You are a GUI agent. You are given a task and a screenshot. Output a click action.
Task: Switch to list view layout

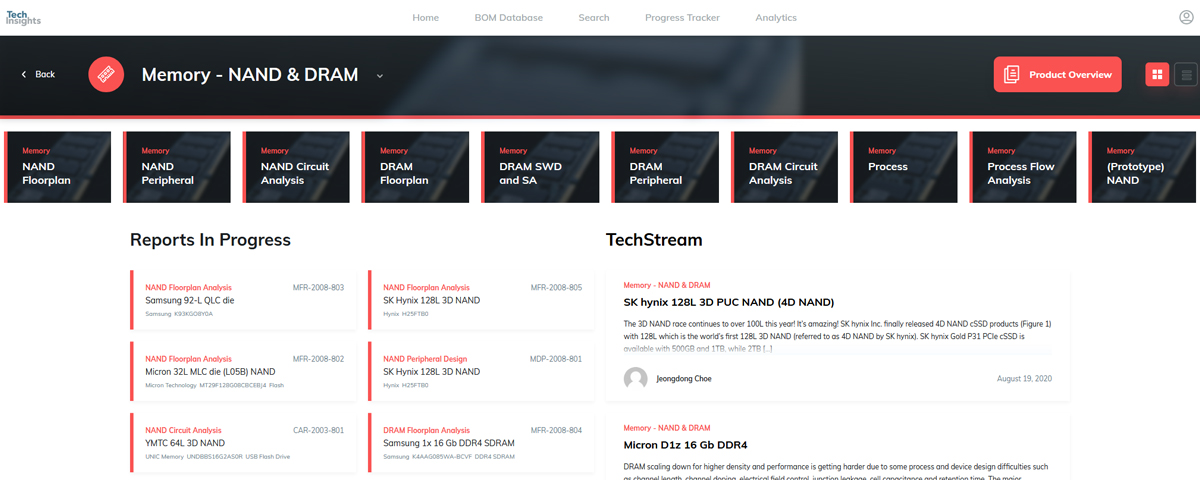pyautogui.click(x=1186, y=74)
